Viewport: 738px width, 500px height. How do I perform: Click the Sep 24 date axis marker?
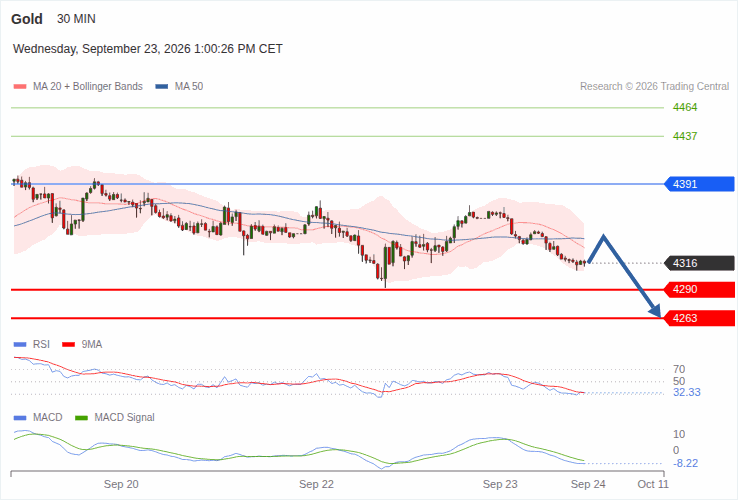click(588, 484)
